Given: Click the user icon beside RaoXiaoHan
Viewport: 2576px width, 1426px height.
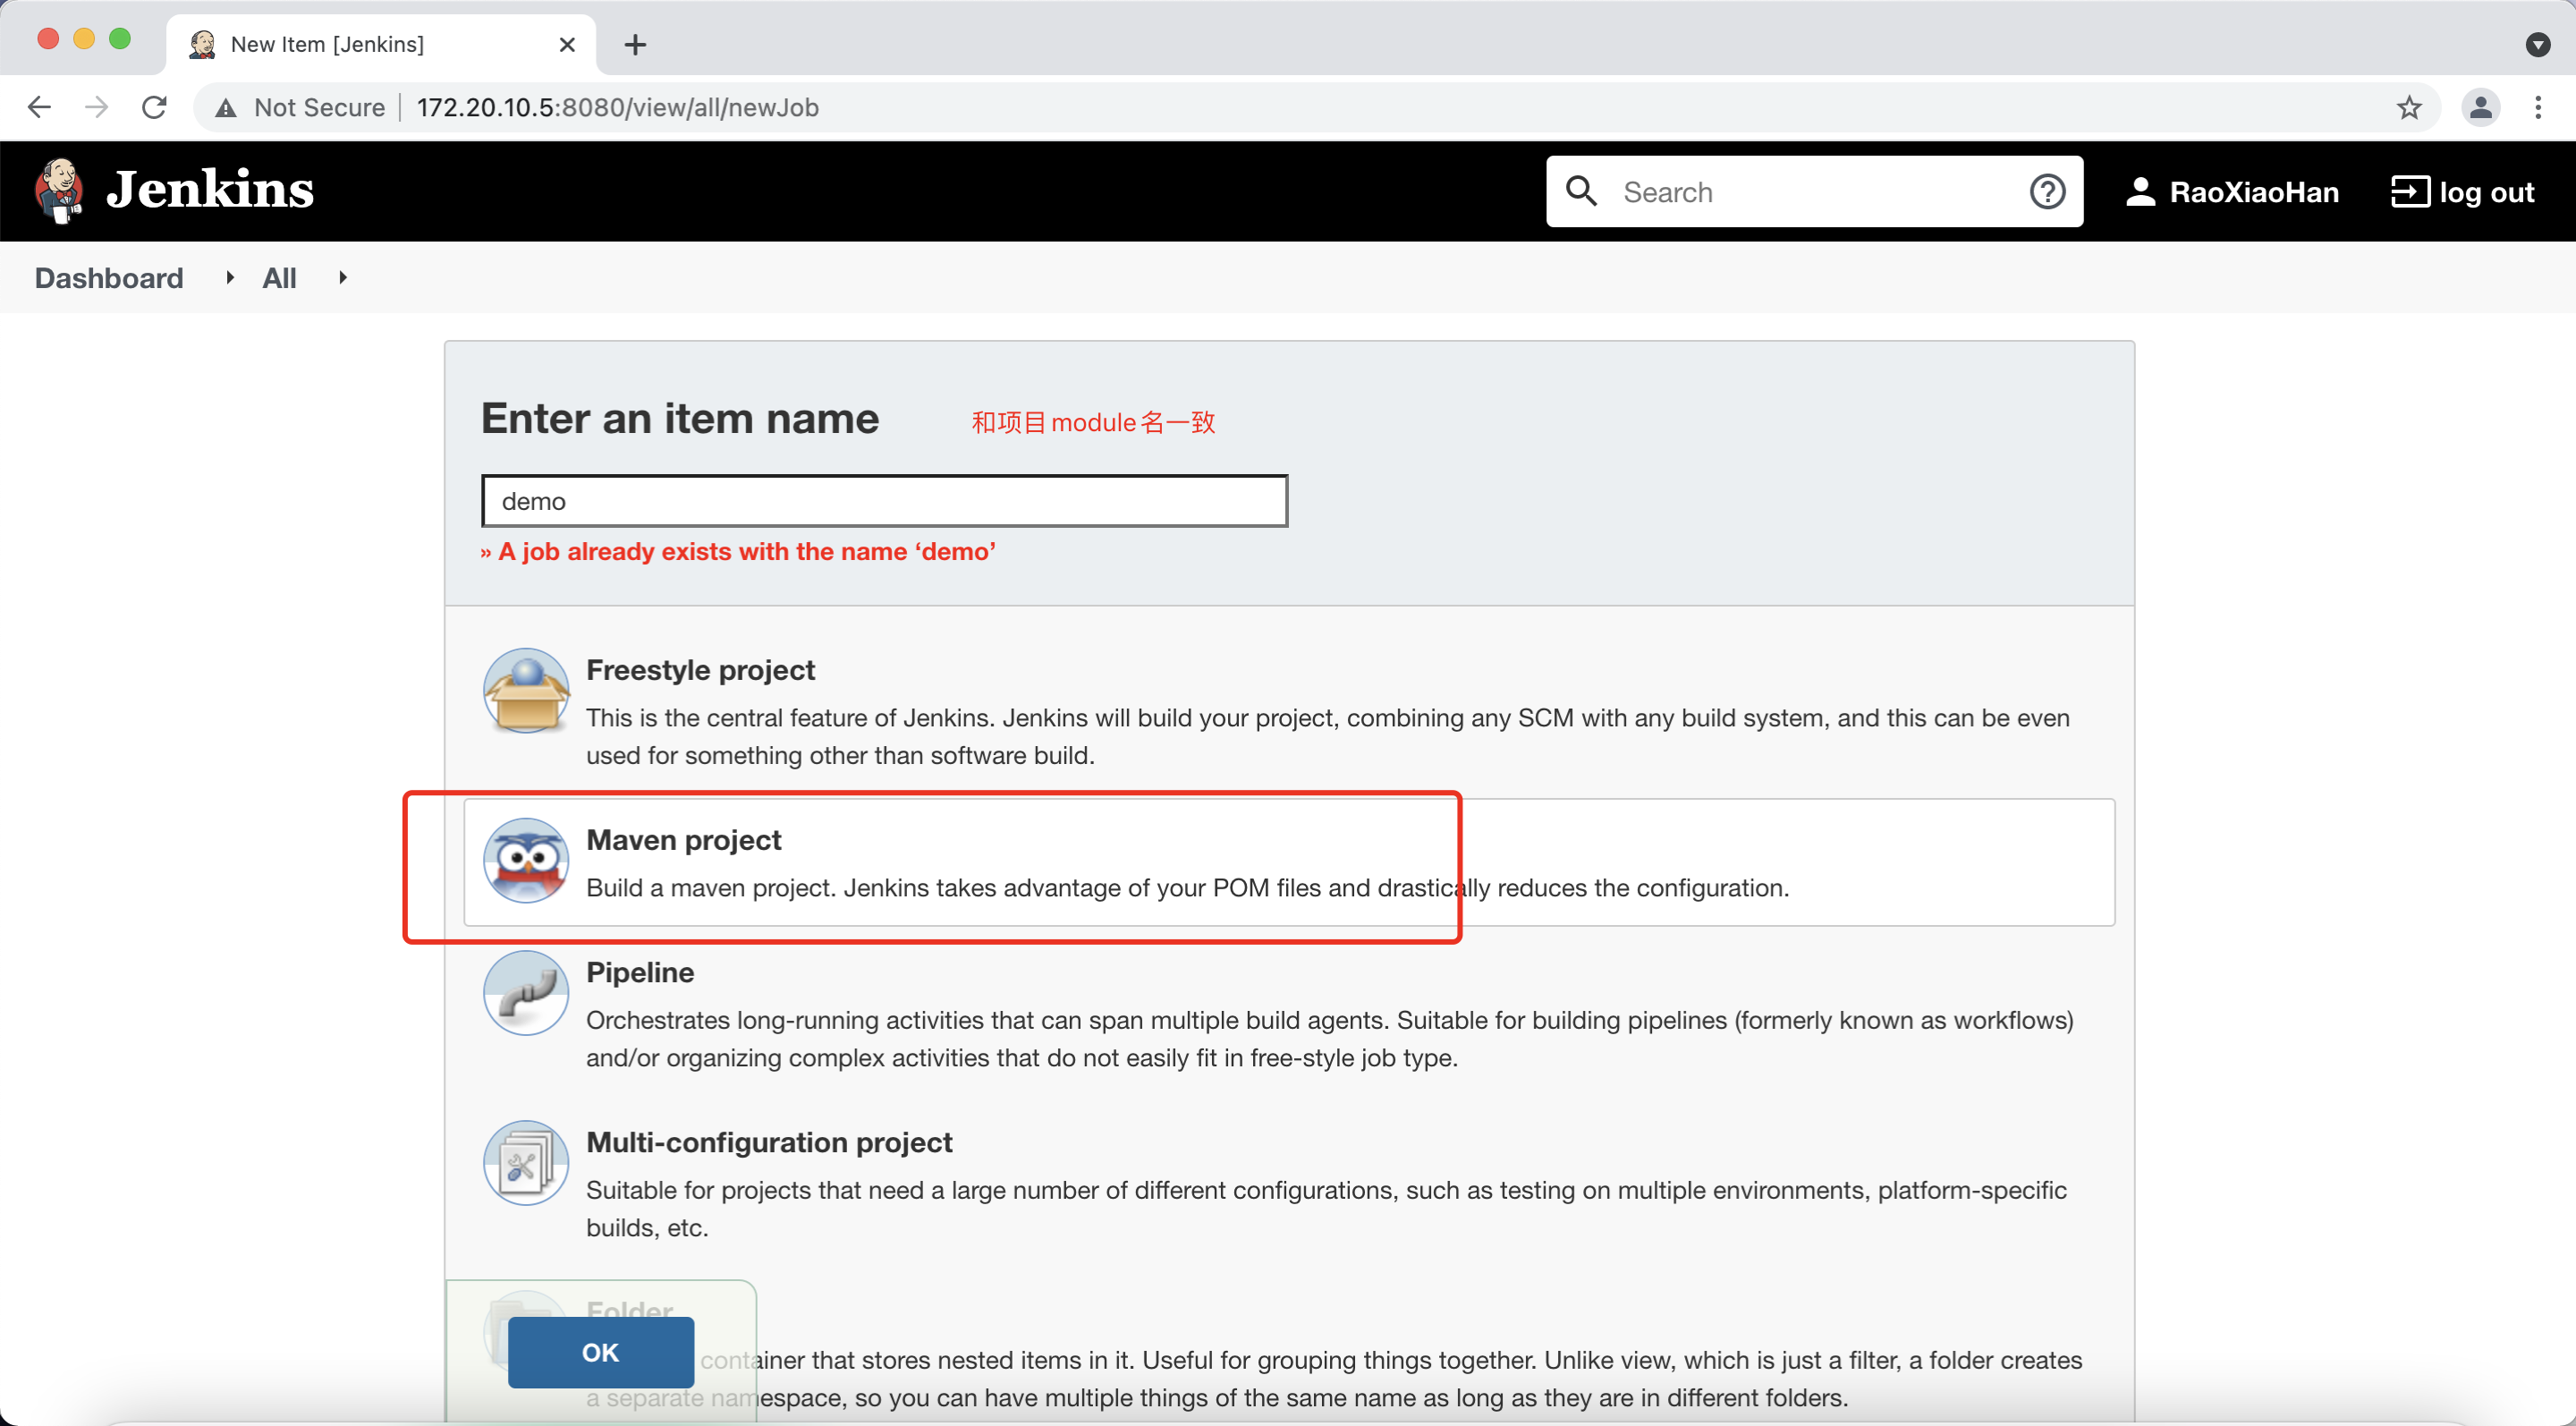Looking at the screenshot, I should tap(2140, 192).
